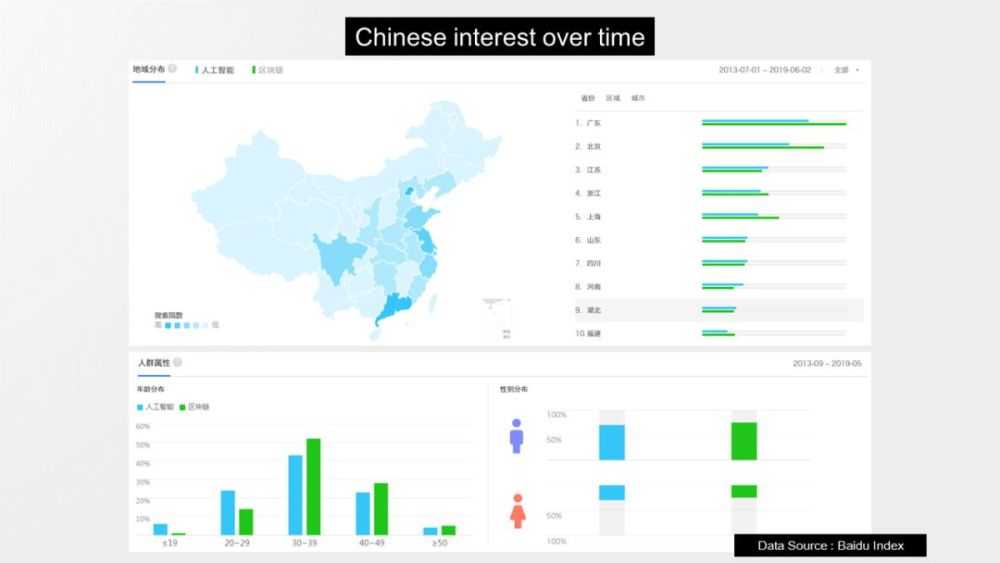
Task: Click the '40~49' age axis label
Action: click(x=372, y=543)
